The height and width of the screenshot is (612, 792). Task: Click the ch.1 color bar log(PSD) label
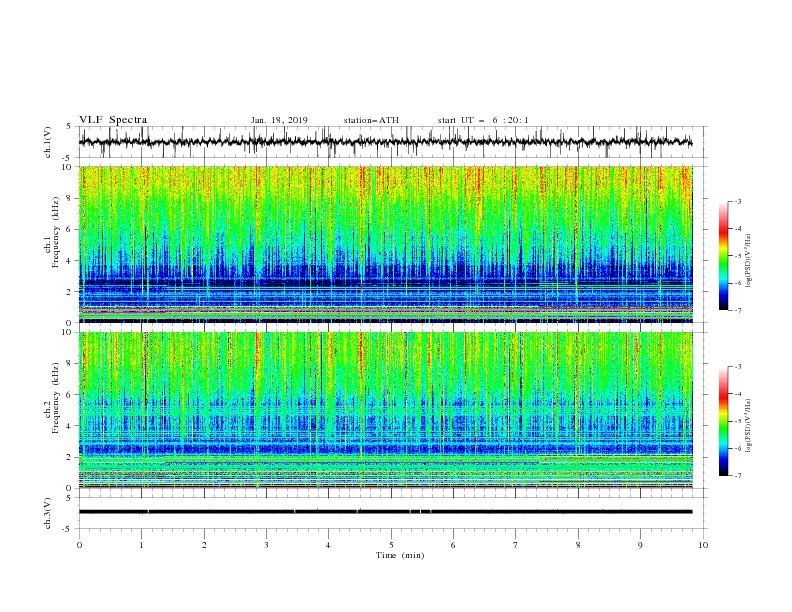click(748, 261)
